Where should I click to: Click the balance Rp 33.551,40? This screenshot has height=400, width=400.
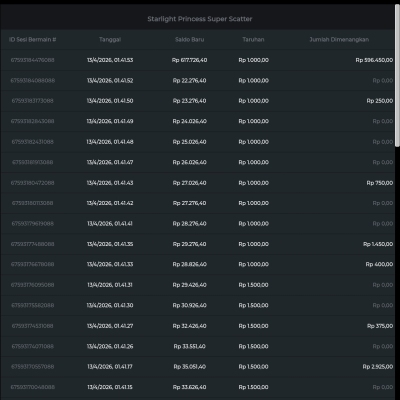pyautogui.click(x=189, y=346)
